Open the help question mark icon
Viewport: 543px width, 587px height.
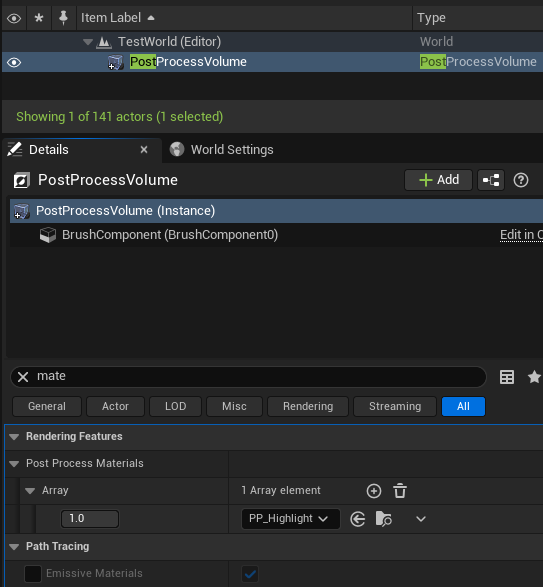(521, 180)
